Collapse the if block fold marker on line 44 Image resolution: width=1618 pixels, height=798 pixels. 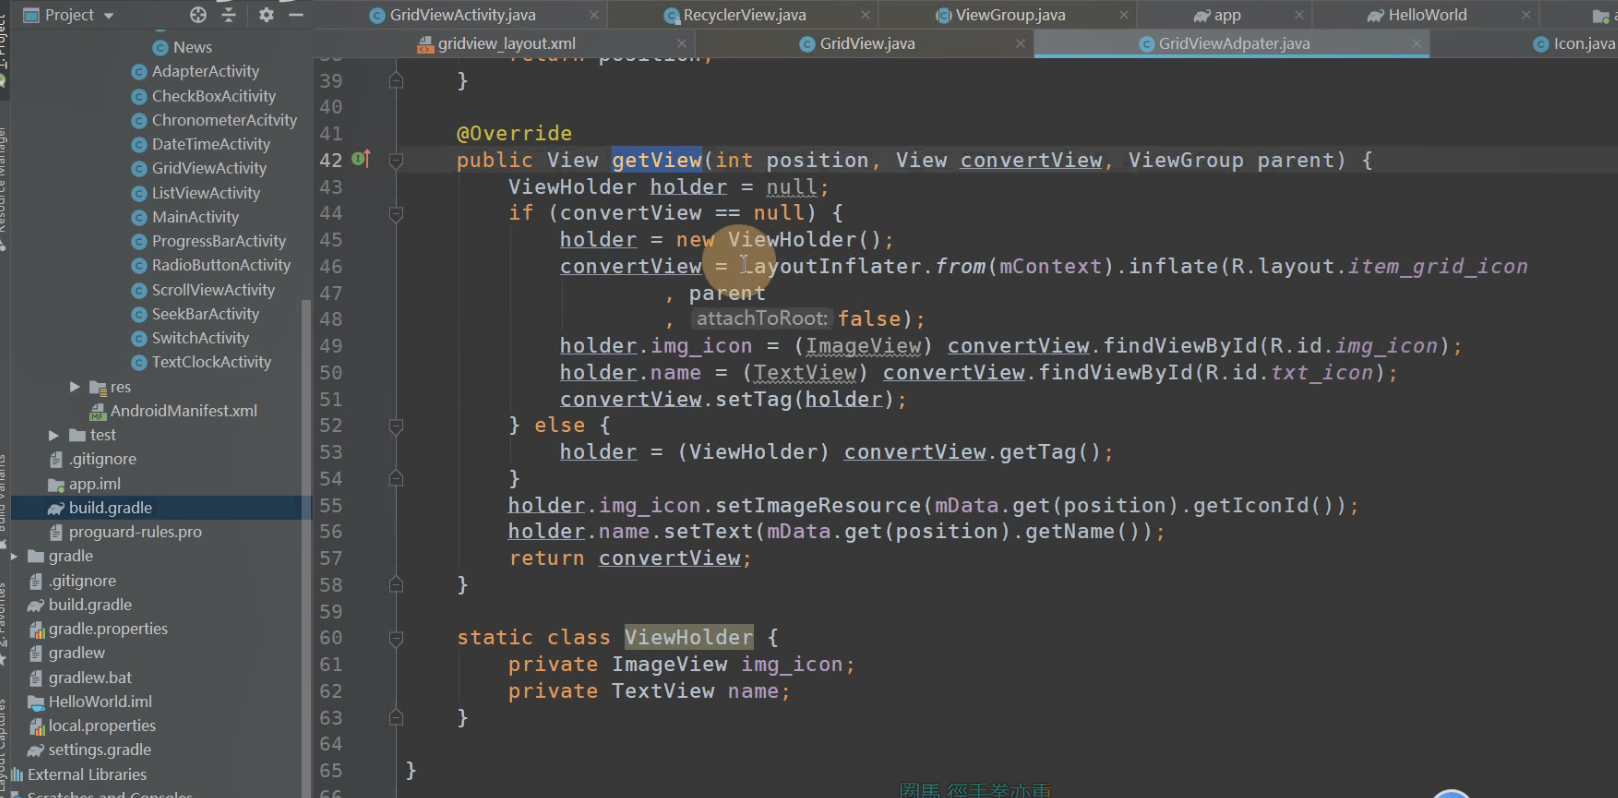[396, 213]
